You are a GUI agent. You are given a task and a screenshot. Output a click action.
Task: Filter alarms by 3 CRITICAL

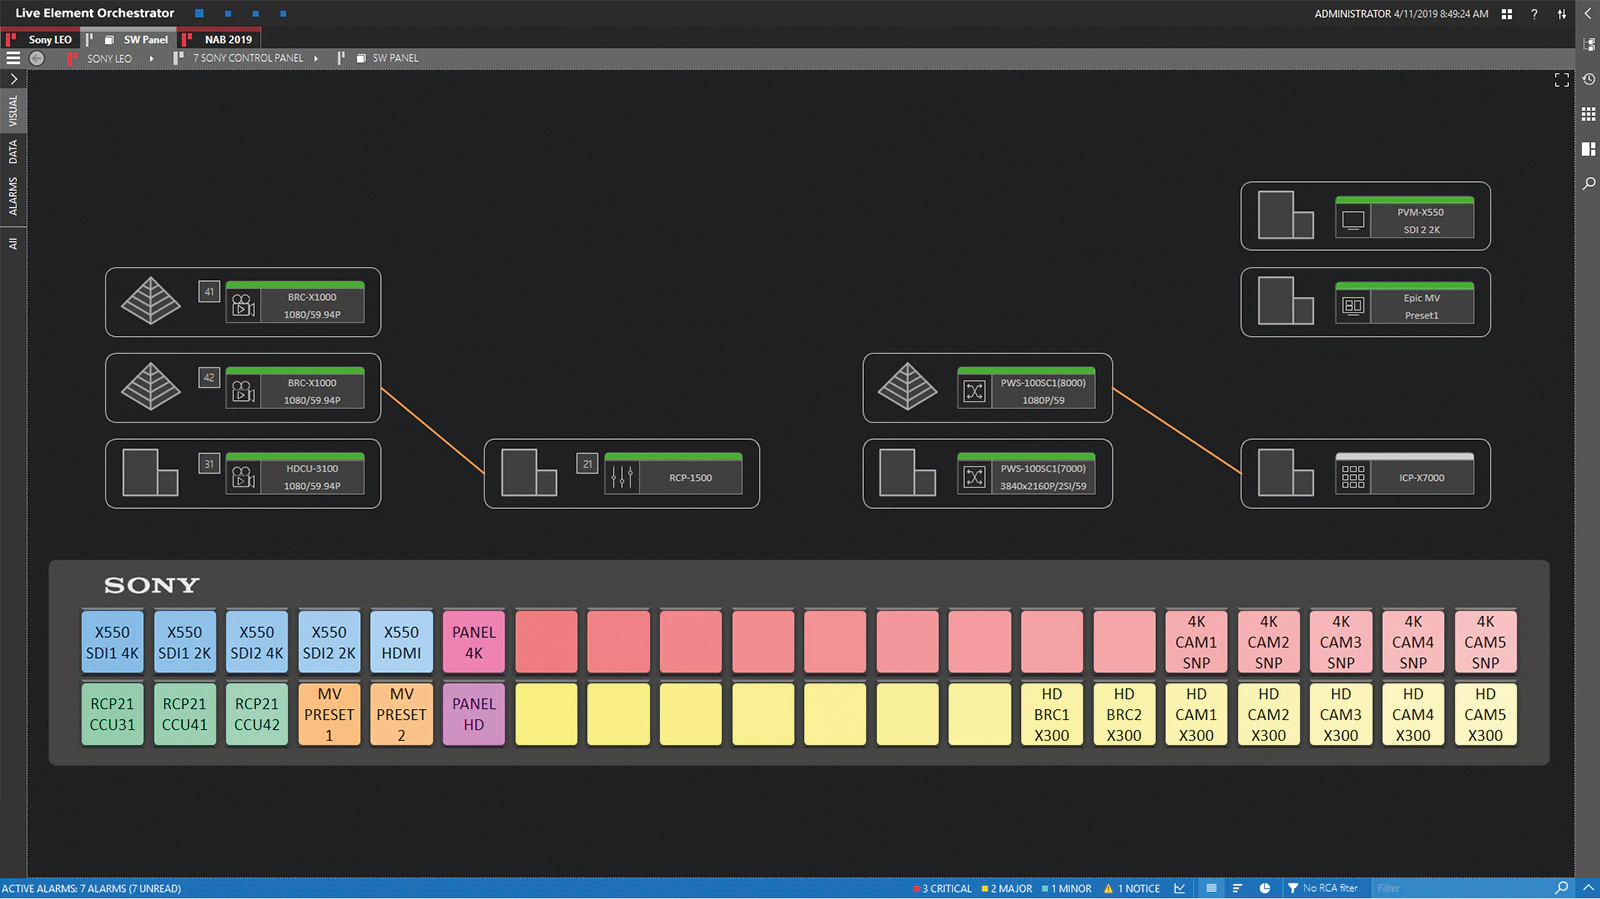(x=943, y=888)
